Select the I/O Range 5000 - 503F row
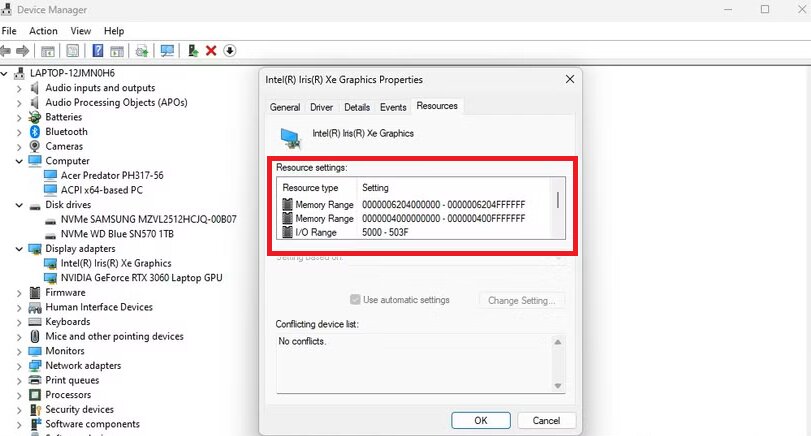Screen dimensions: 811x436 (x=415, y=233)
